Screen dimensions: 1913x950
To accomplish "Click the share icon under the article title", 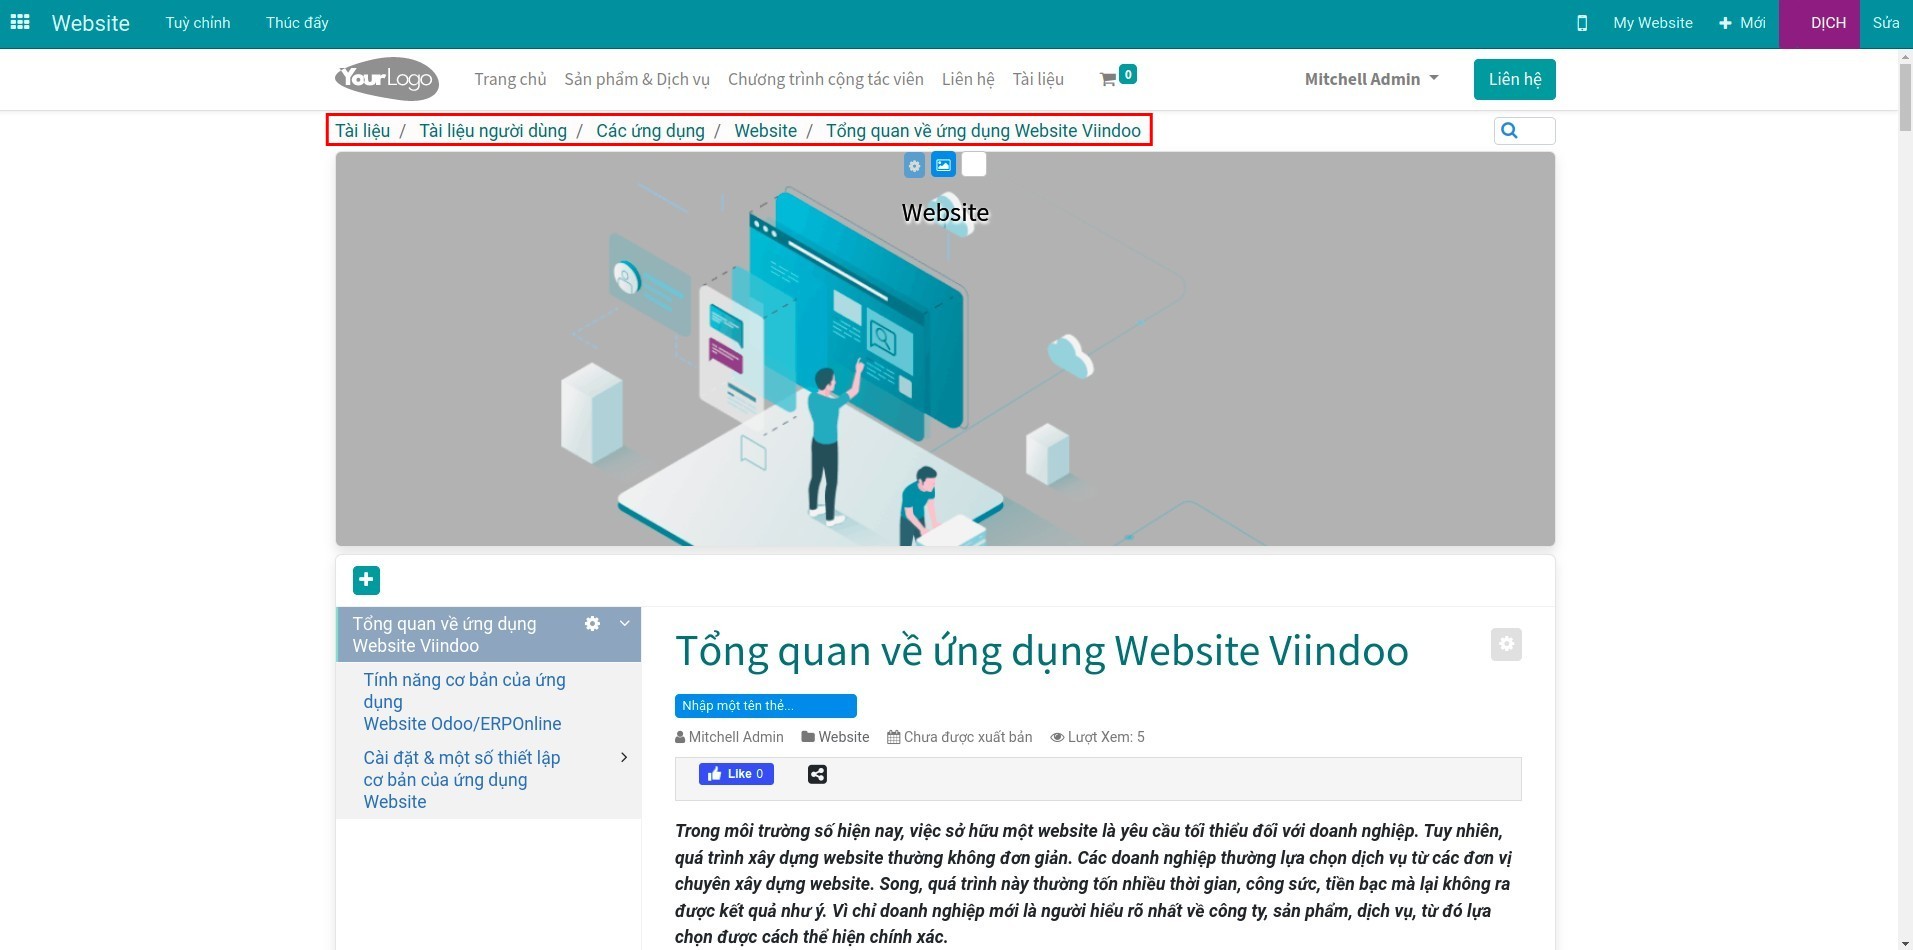I will [x=816, y=773].
